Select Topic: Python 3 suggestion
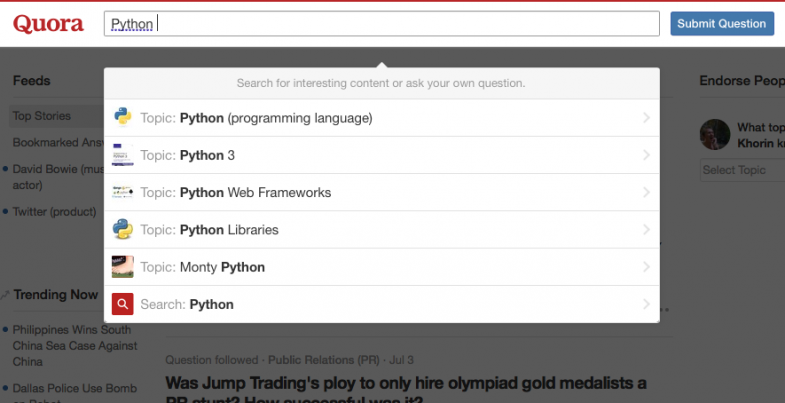Viewport: 785px width, 403px height. coord(381,155)
